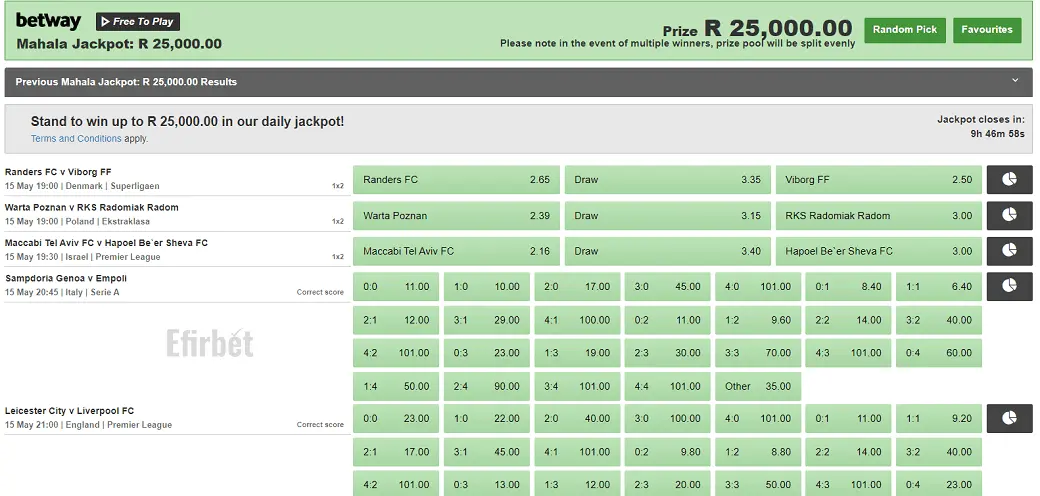The height and width of the screenshot is (496, 1040).
Task: Select Warta Poznan at 2.39
Action: [x=456, y=216]
